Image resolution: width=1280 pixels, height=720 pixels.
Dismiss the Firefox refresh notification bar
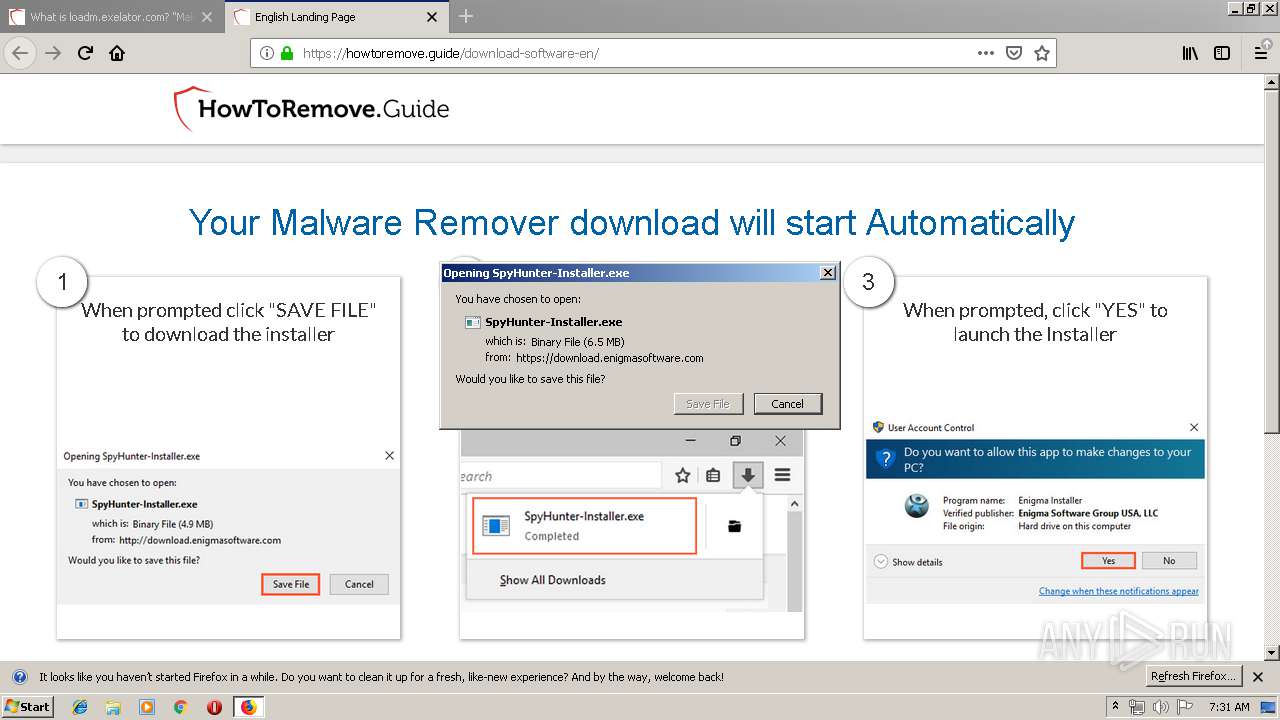coord(1258,677)
